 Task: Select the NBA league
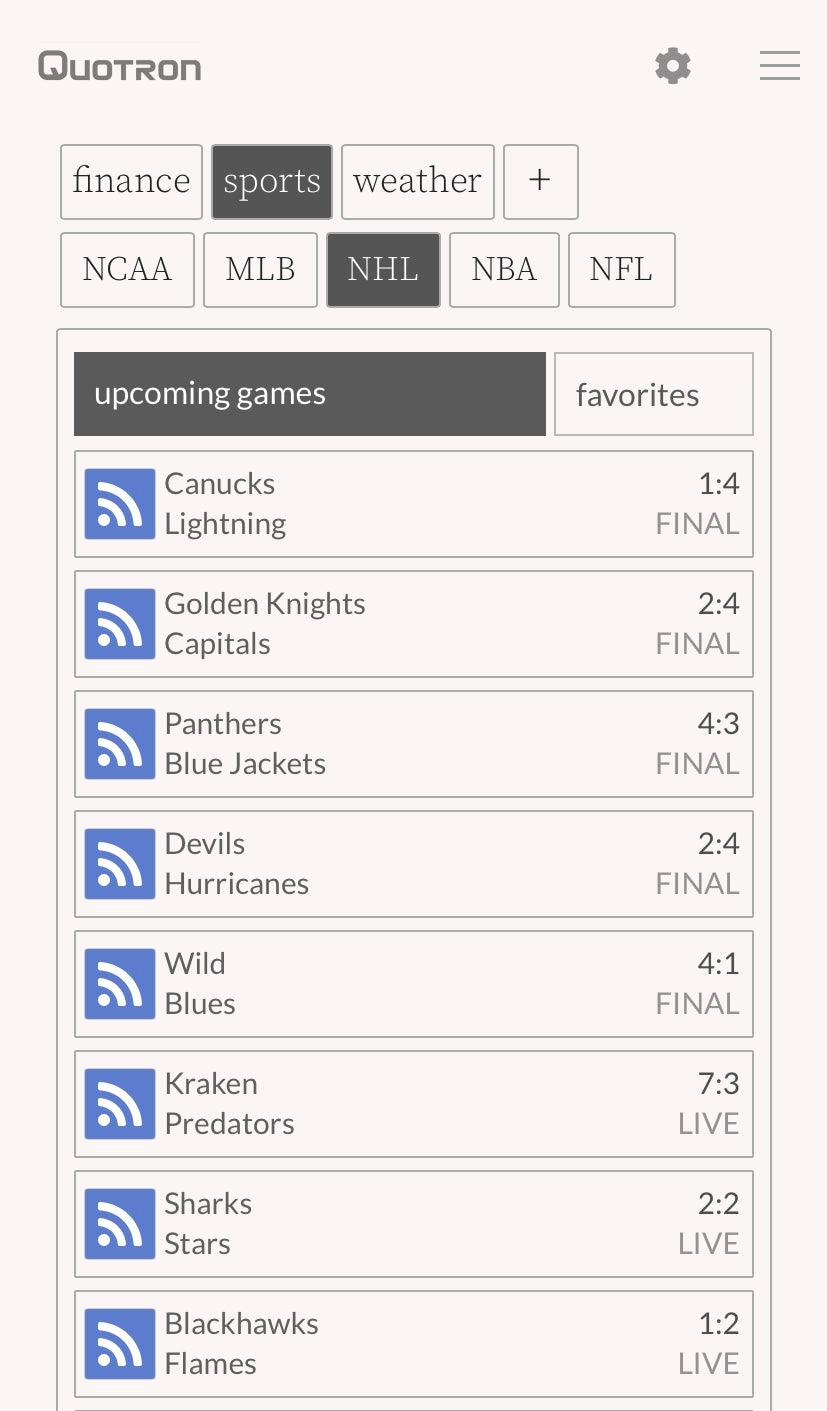[504, 270]
